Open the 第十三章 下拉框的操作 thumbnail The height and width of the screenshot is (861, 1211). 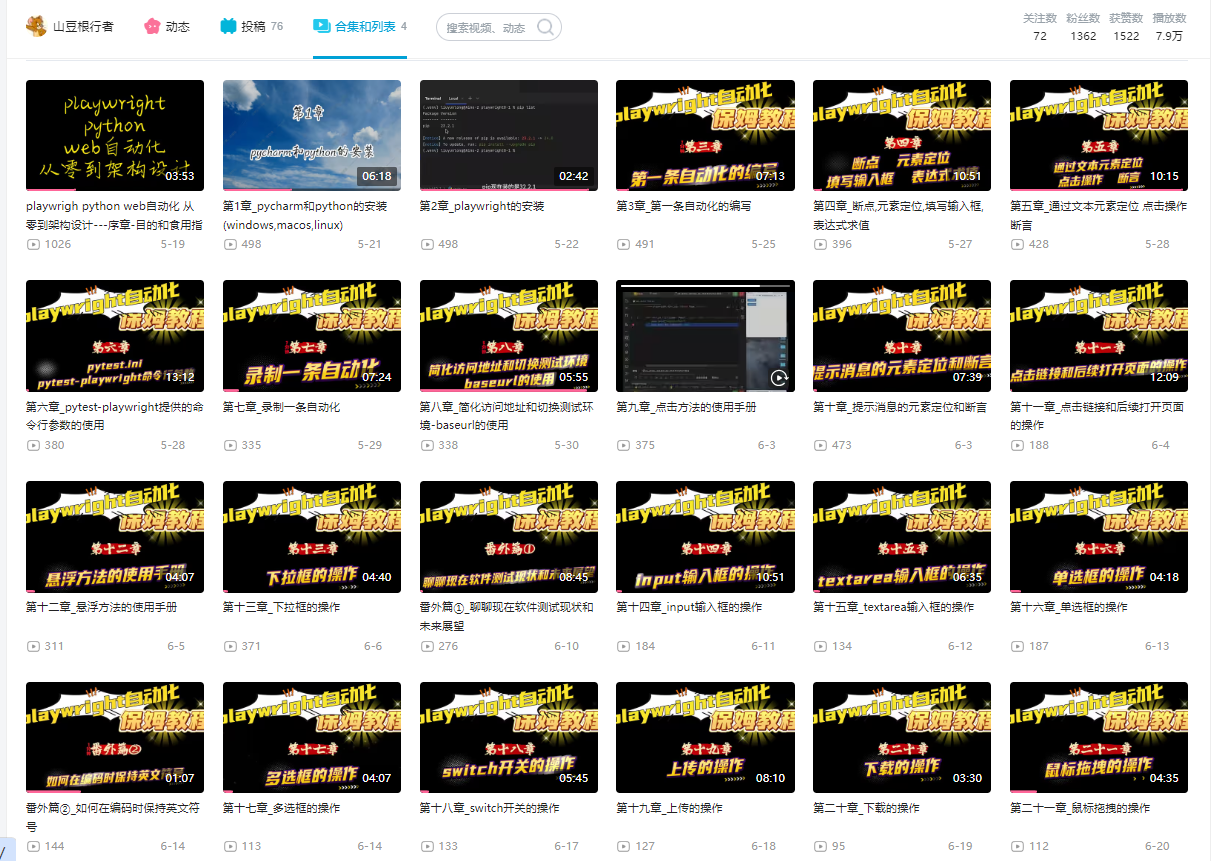click(x=312, y=537)
